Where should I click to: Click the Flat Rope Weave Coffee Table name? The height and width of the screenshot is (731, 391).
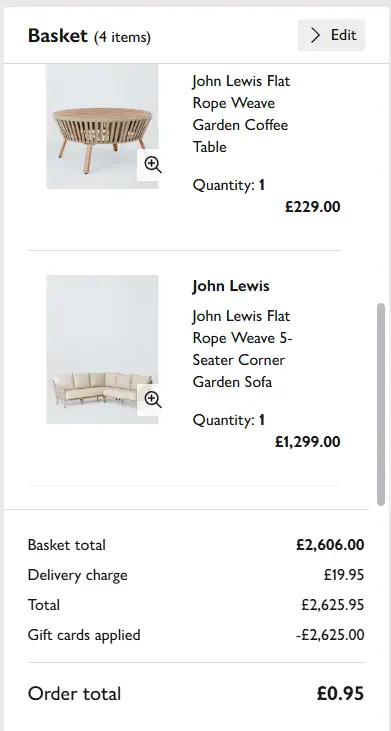pyautogui.click(x=241, y=114)
